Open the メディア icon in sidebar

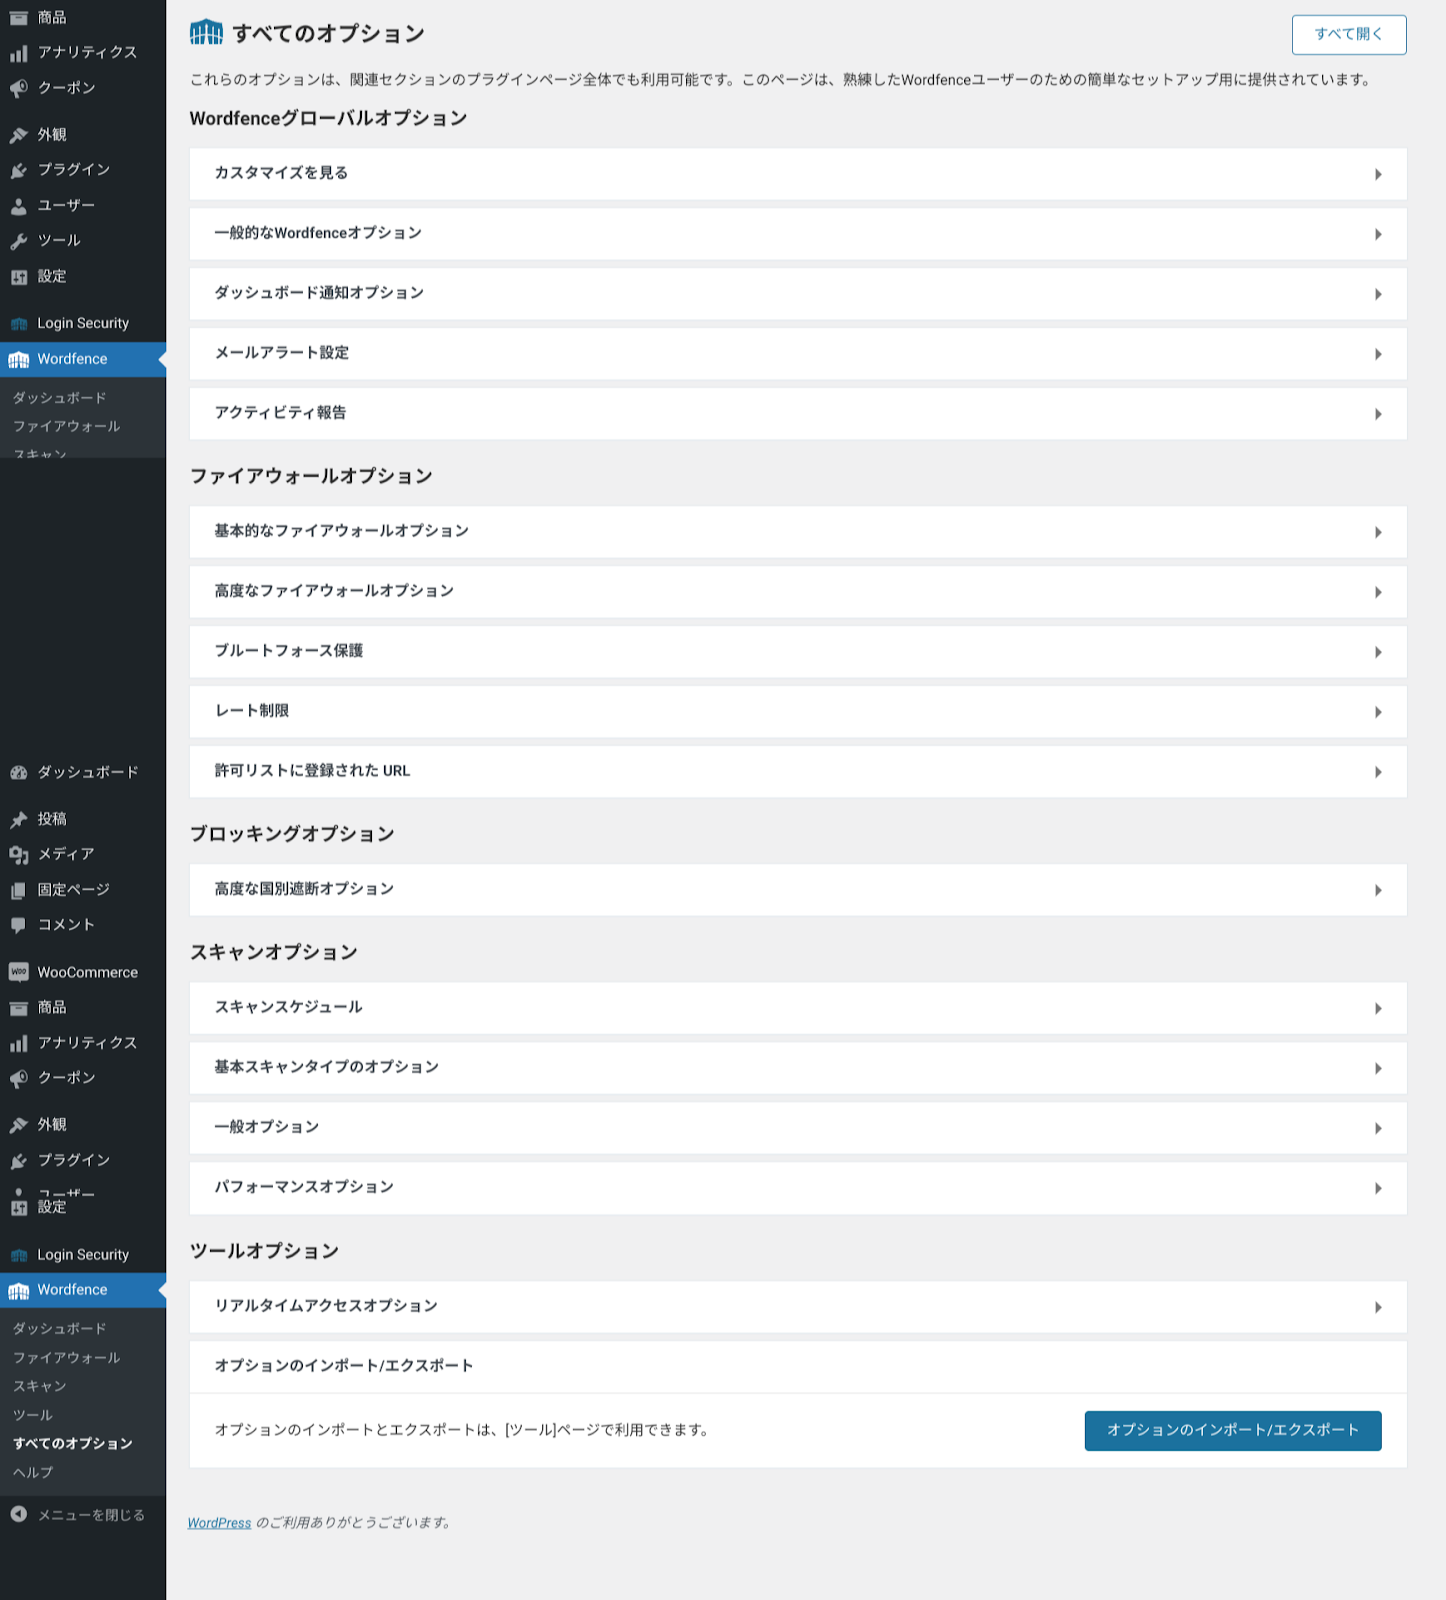coord(18,855)
